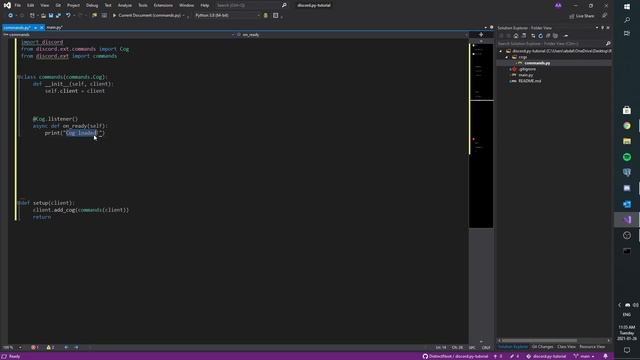Click the Save icon in toolbar
This screenshot has height=360, width=640.
click(x=51, y=16)
